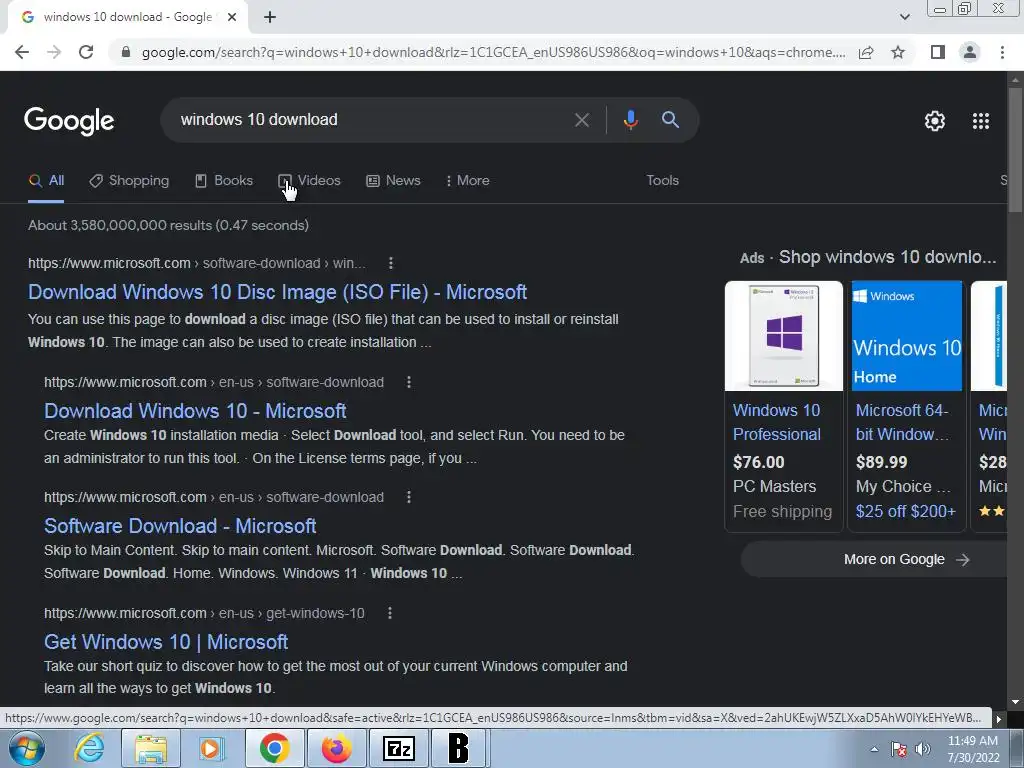Viewport: 1024px width, 768px height.
Task: Switch to Shopping results tab
Action: (129, 181)
